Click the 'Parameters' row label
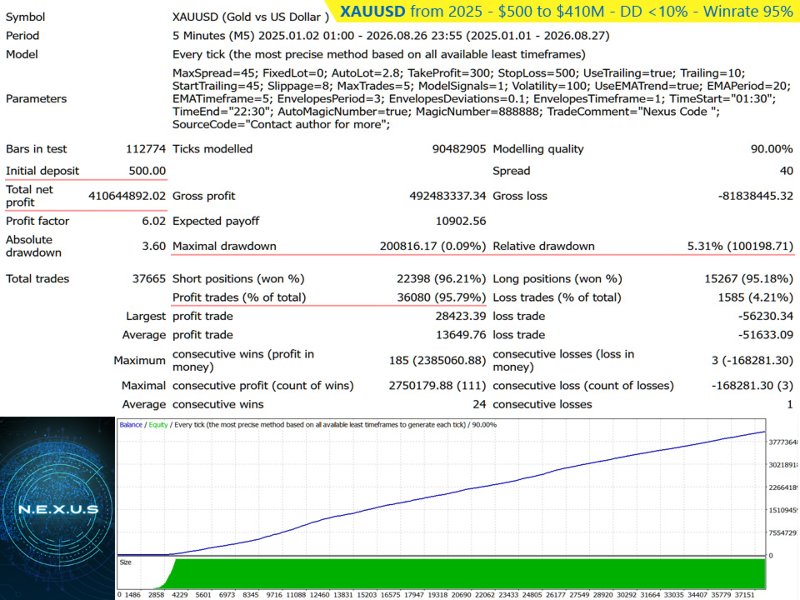 36,99
